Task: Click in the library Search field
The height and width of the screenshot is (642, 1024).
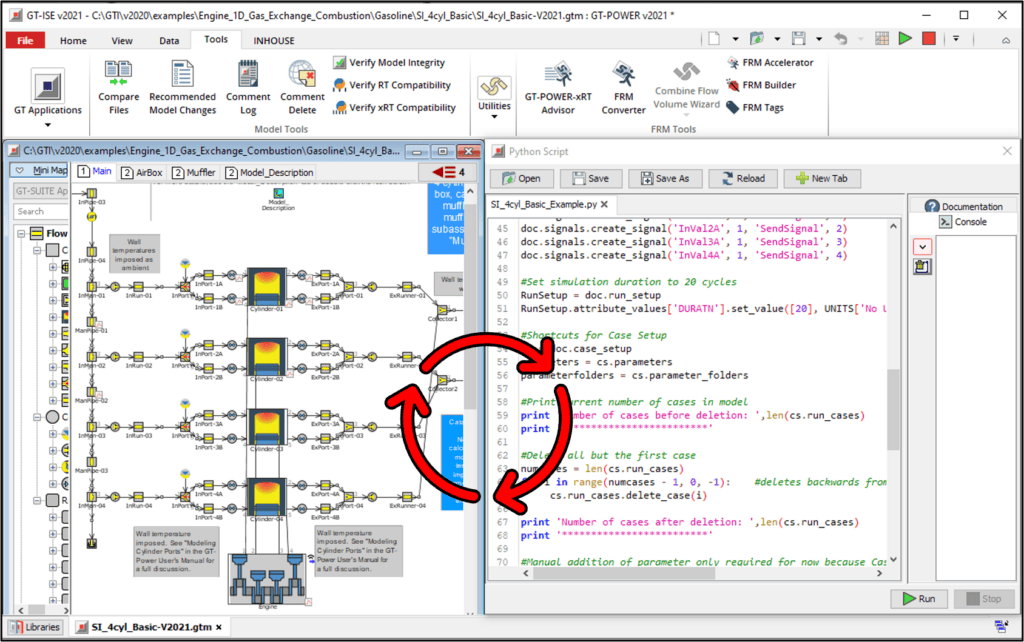Action: click(x=40, y=212)
